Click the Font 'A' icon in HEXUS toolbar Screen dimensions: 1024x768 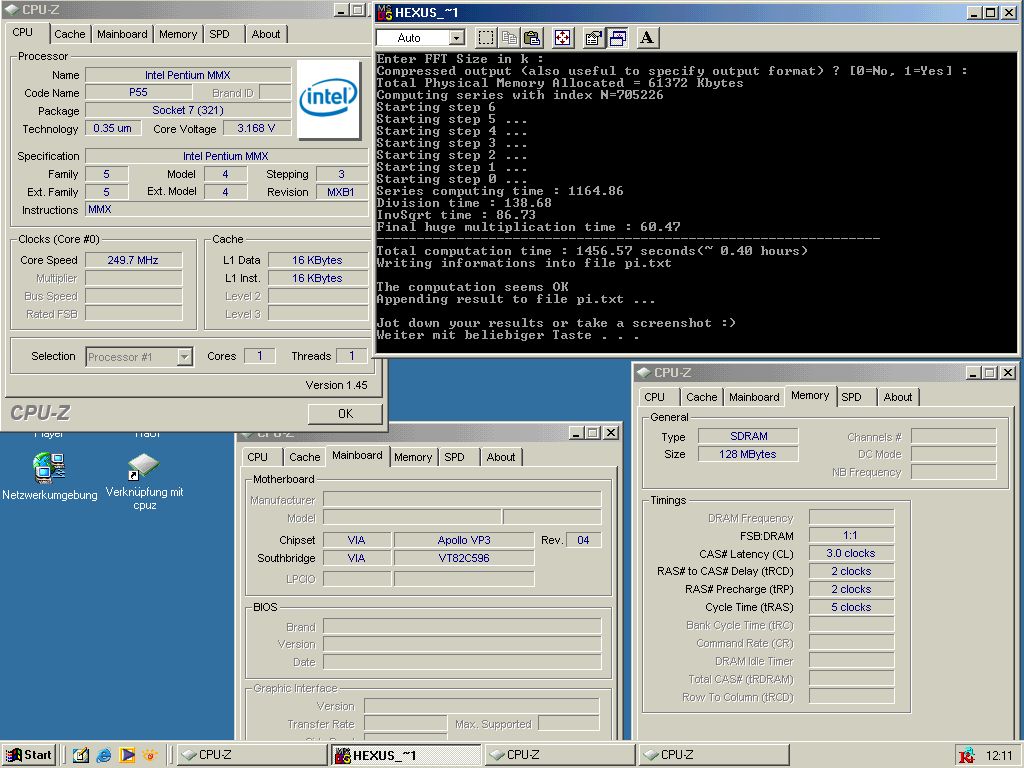pos(647,38)
